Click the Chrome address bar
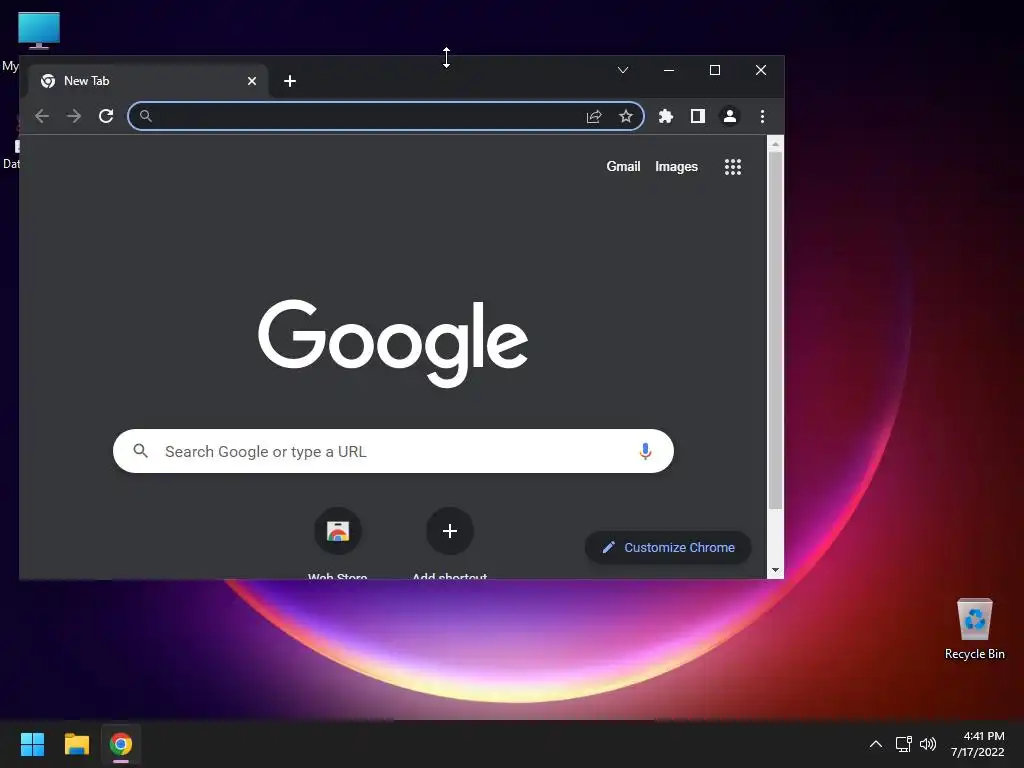This screenshot has width=1024, height=768. click(385, 116)
